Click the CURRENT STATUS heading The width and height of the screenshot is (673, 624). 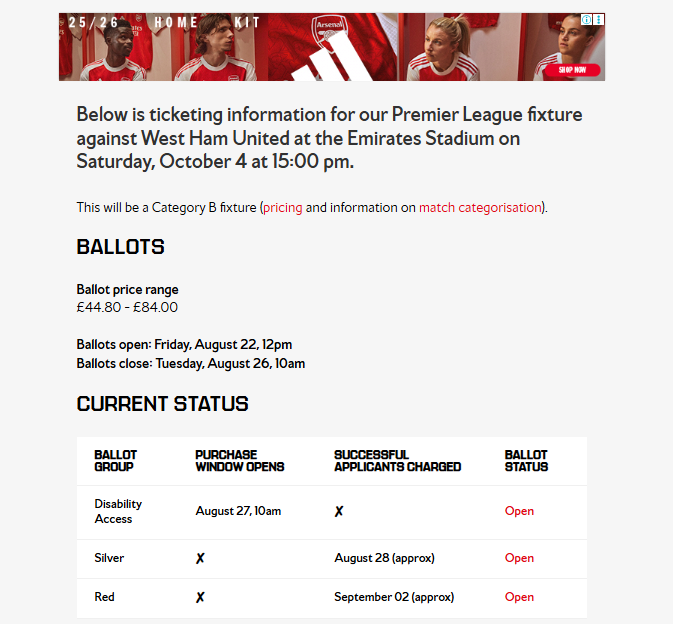[x=162, y=404]
